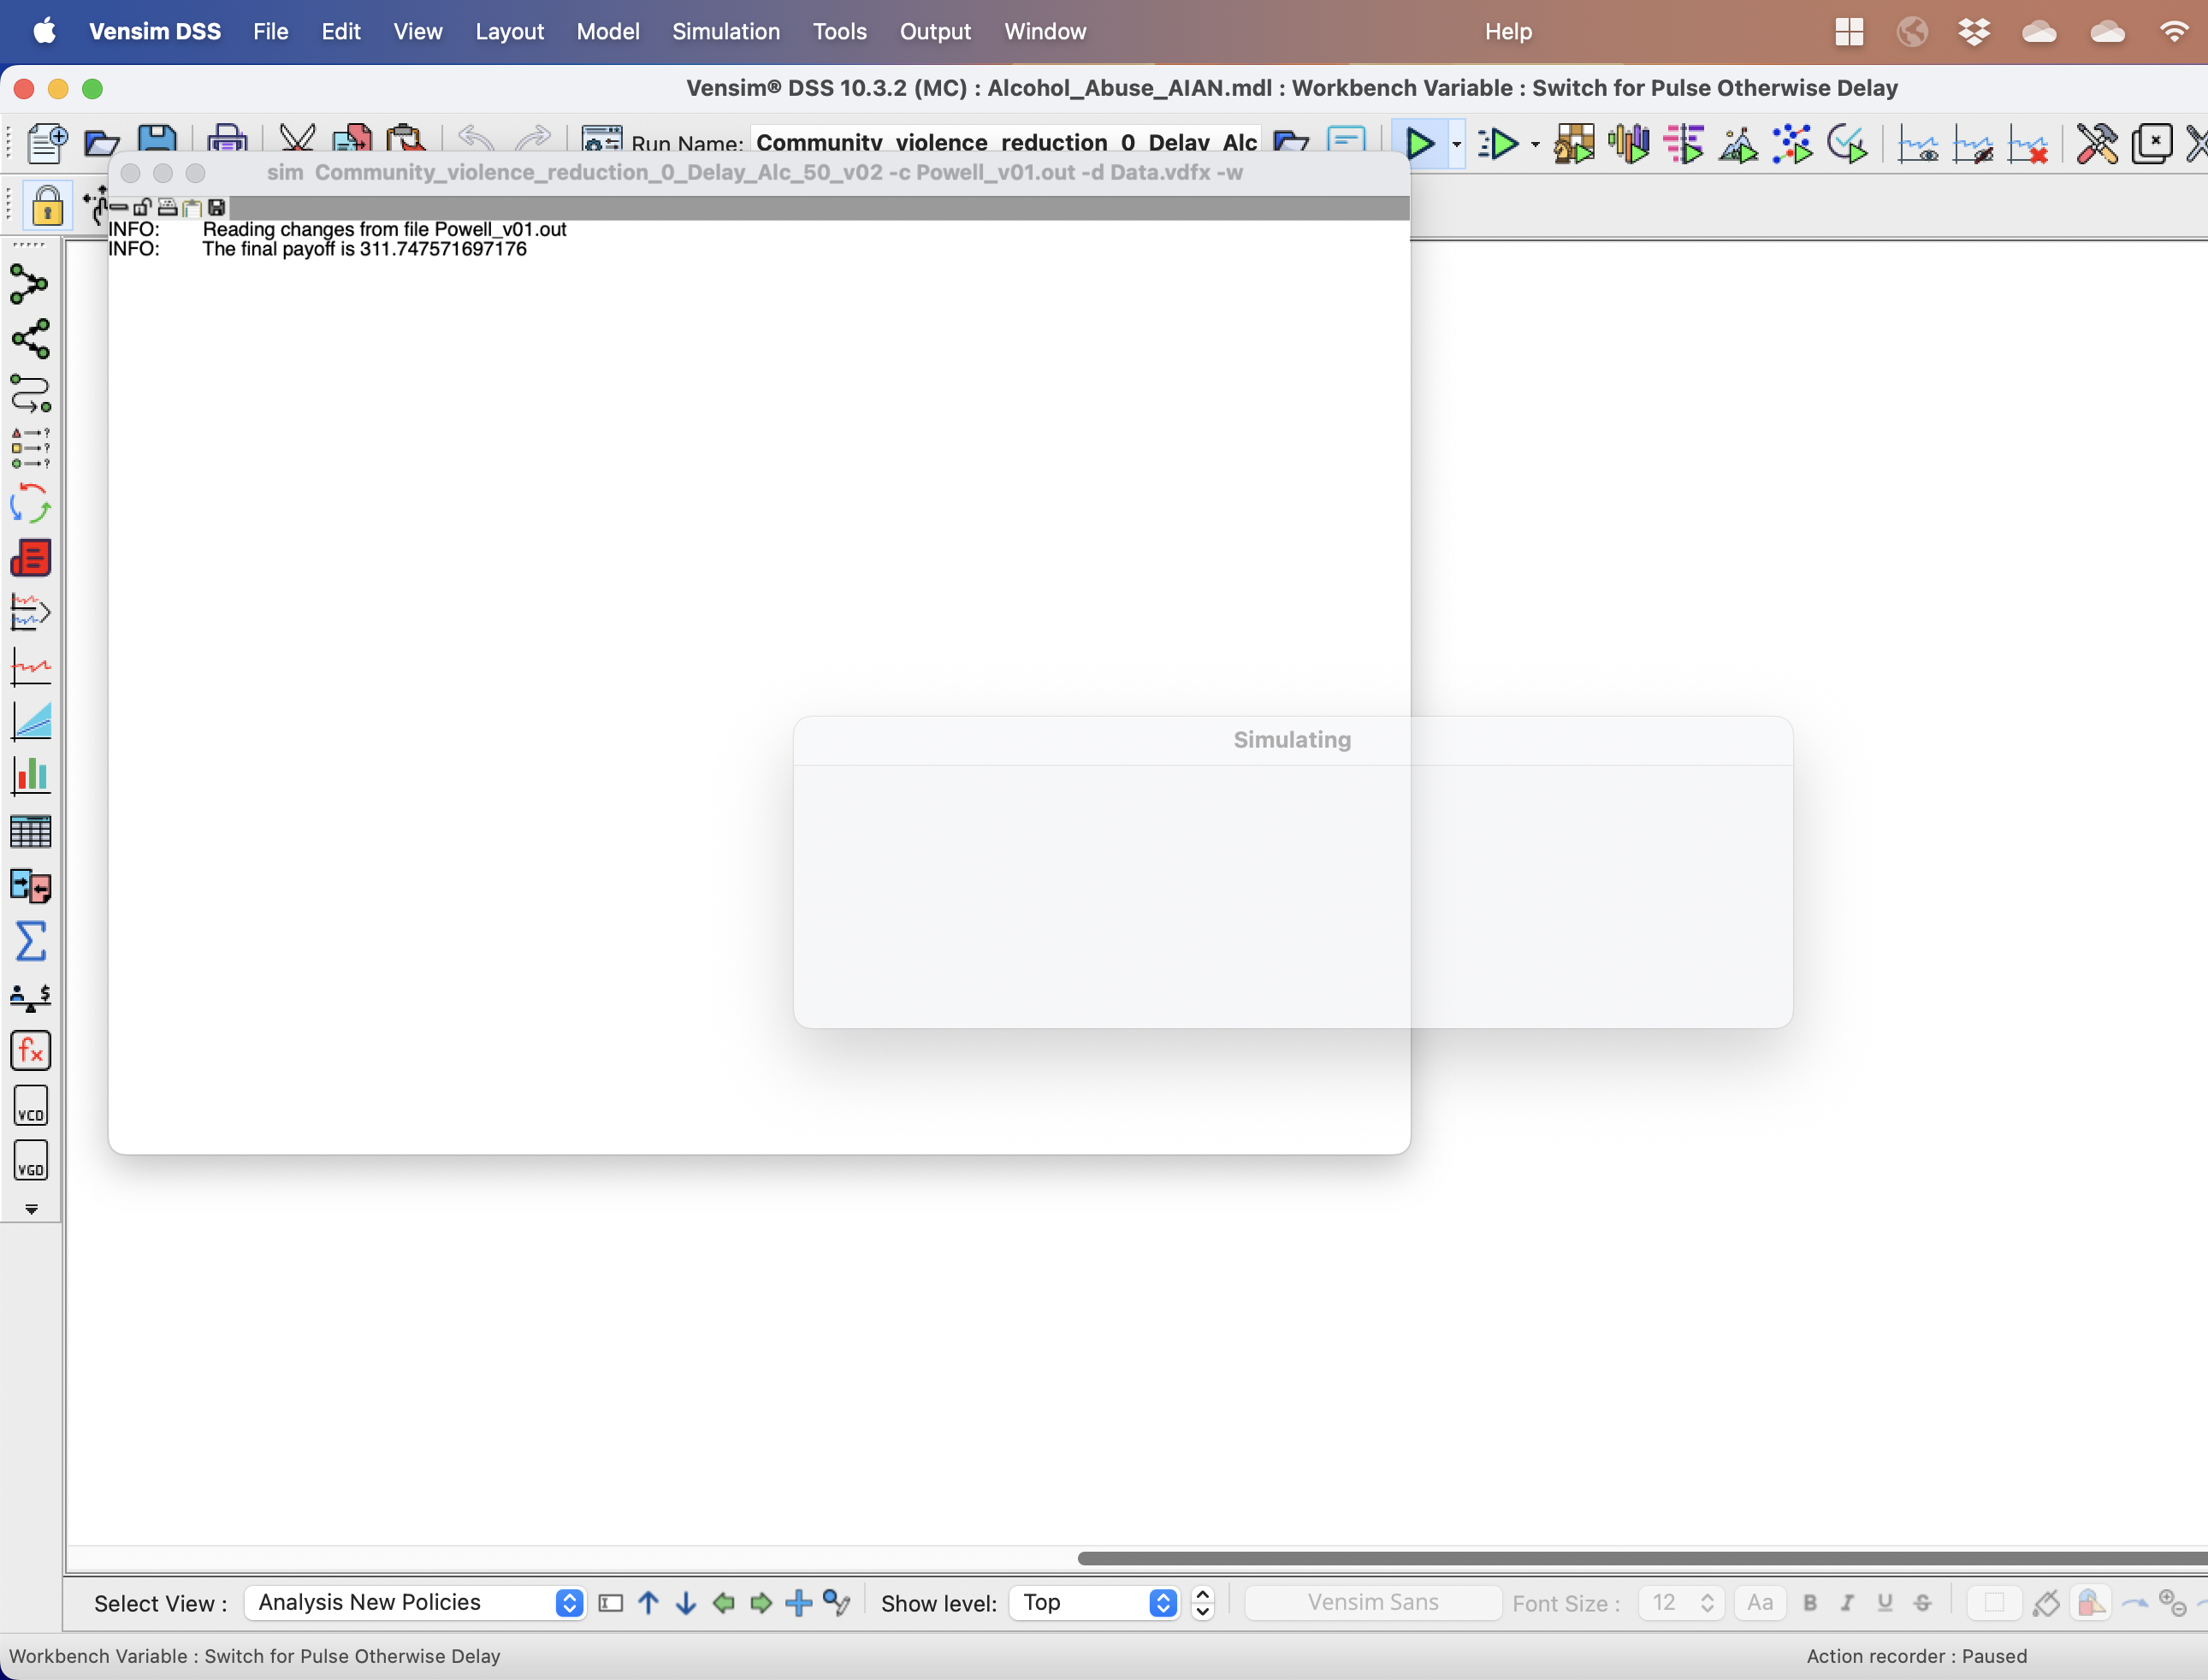This screenshot has width=2208, height=1680.
Task: Open the Simulation menu
Action: pyautogui.click(x=725, y=31)
